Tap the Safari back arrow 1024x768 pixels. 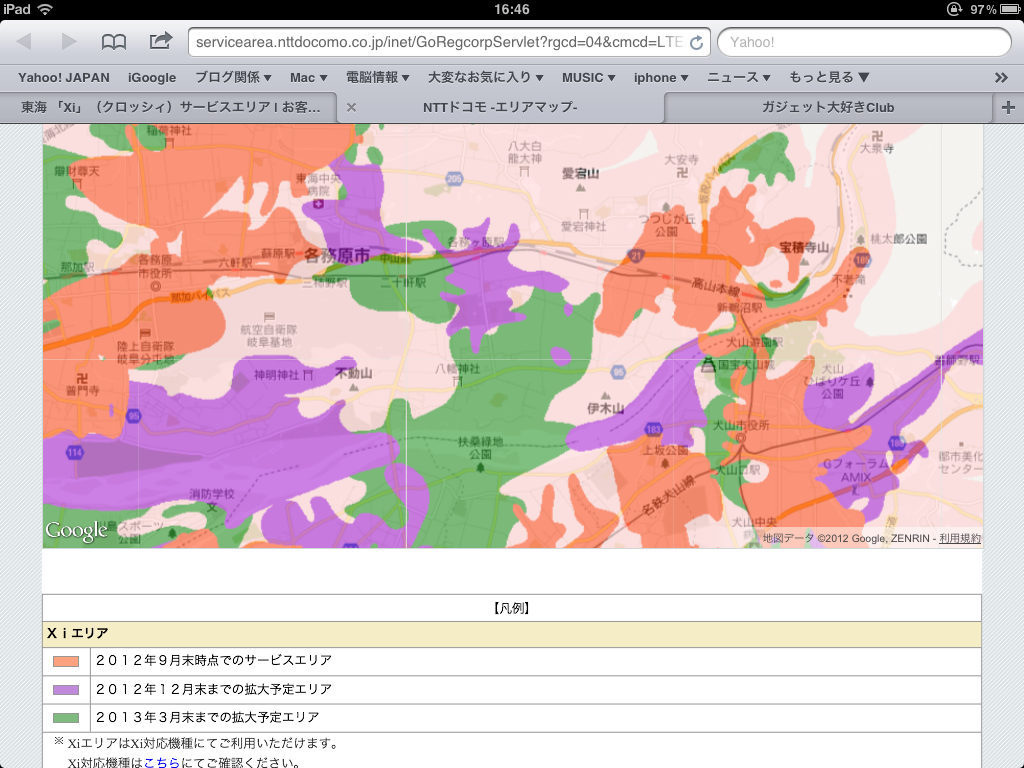(24, 42)
